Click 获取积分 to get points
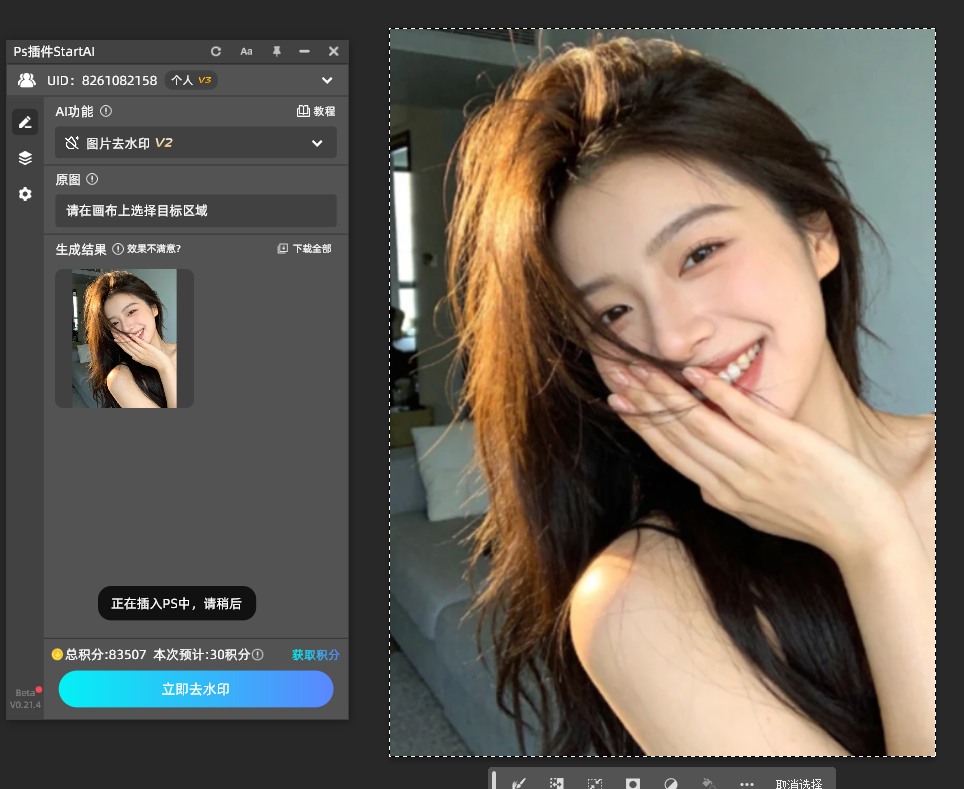The image size is (964, 789). (315, 655)
